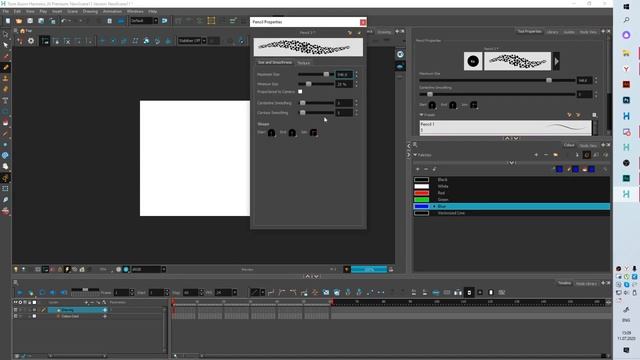Open the Windows menu
The width and height of the screenshot is (640, 360).
135,11
